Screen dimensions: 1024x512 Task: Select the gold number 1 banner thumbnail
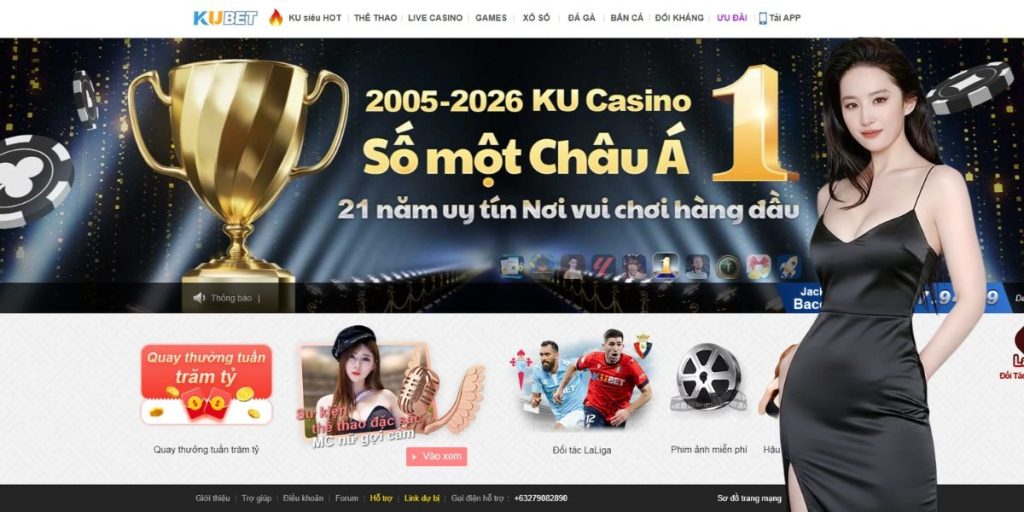[x=665, y=266]
